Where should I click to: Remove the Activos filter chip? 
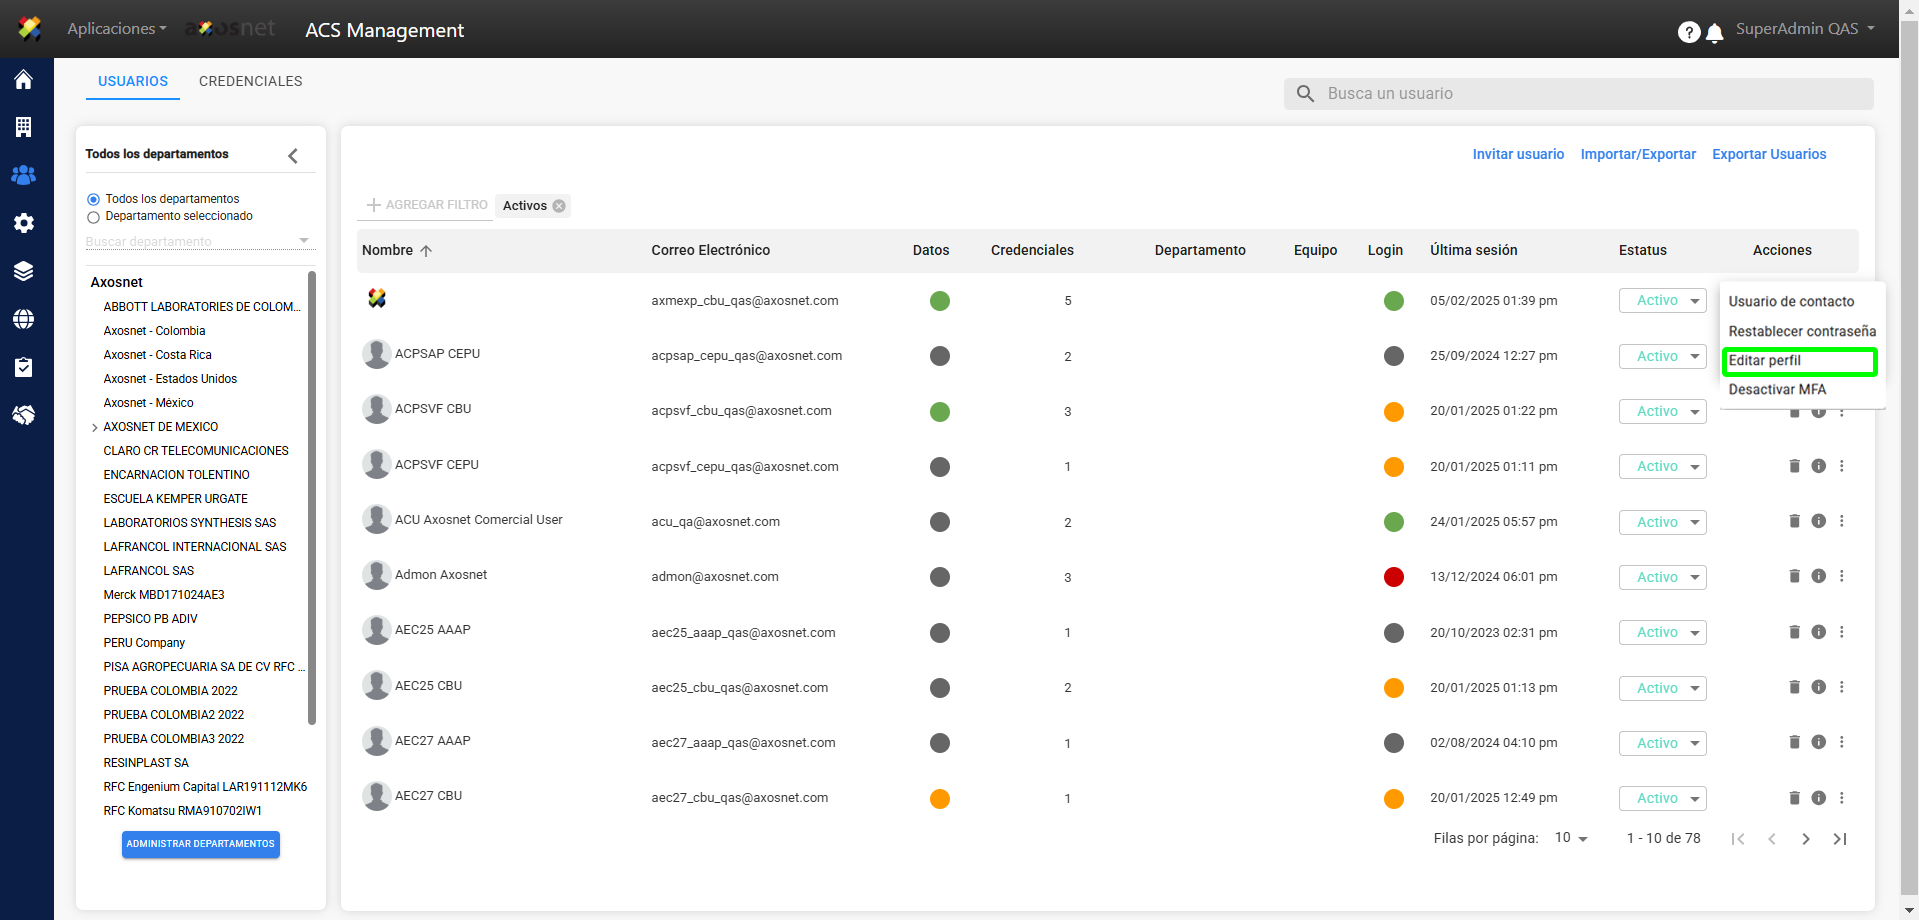[x=559, y=206]
